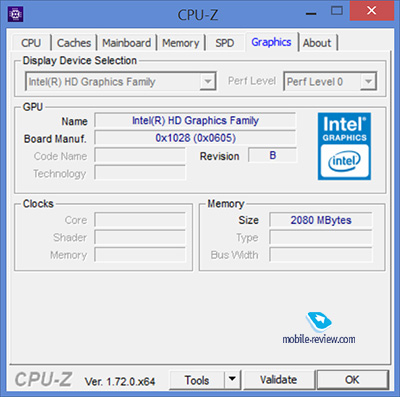Switch to the CPU tab
Screen dimensions: 400x397
click(x=31, y=43)
